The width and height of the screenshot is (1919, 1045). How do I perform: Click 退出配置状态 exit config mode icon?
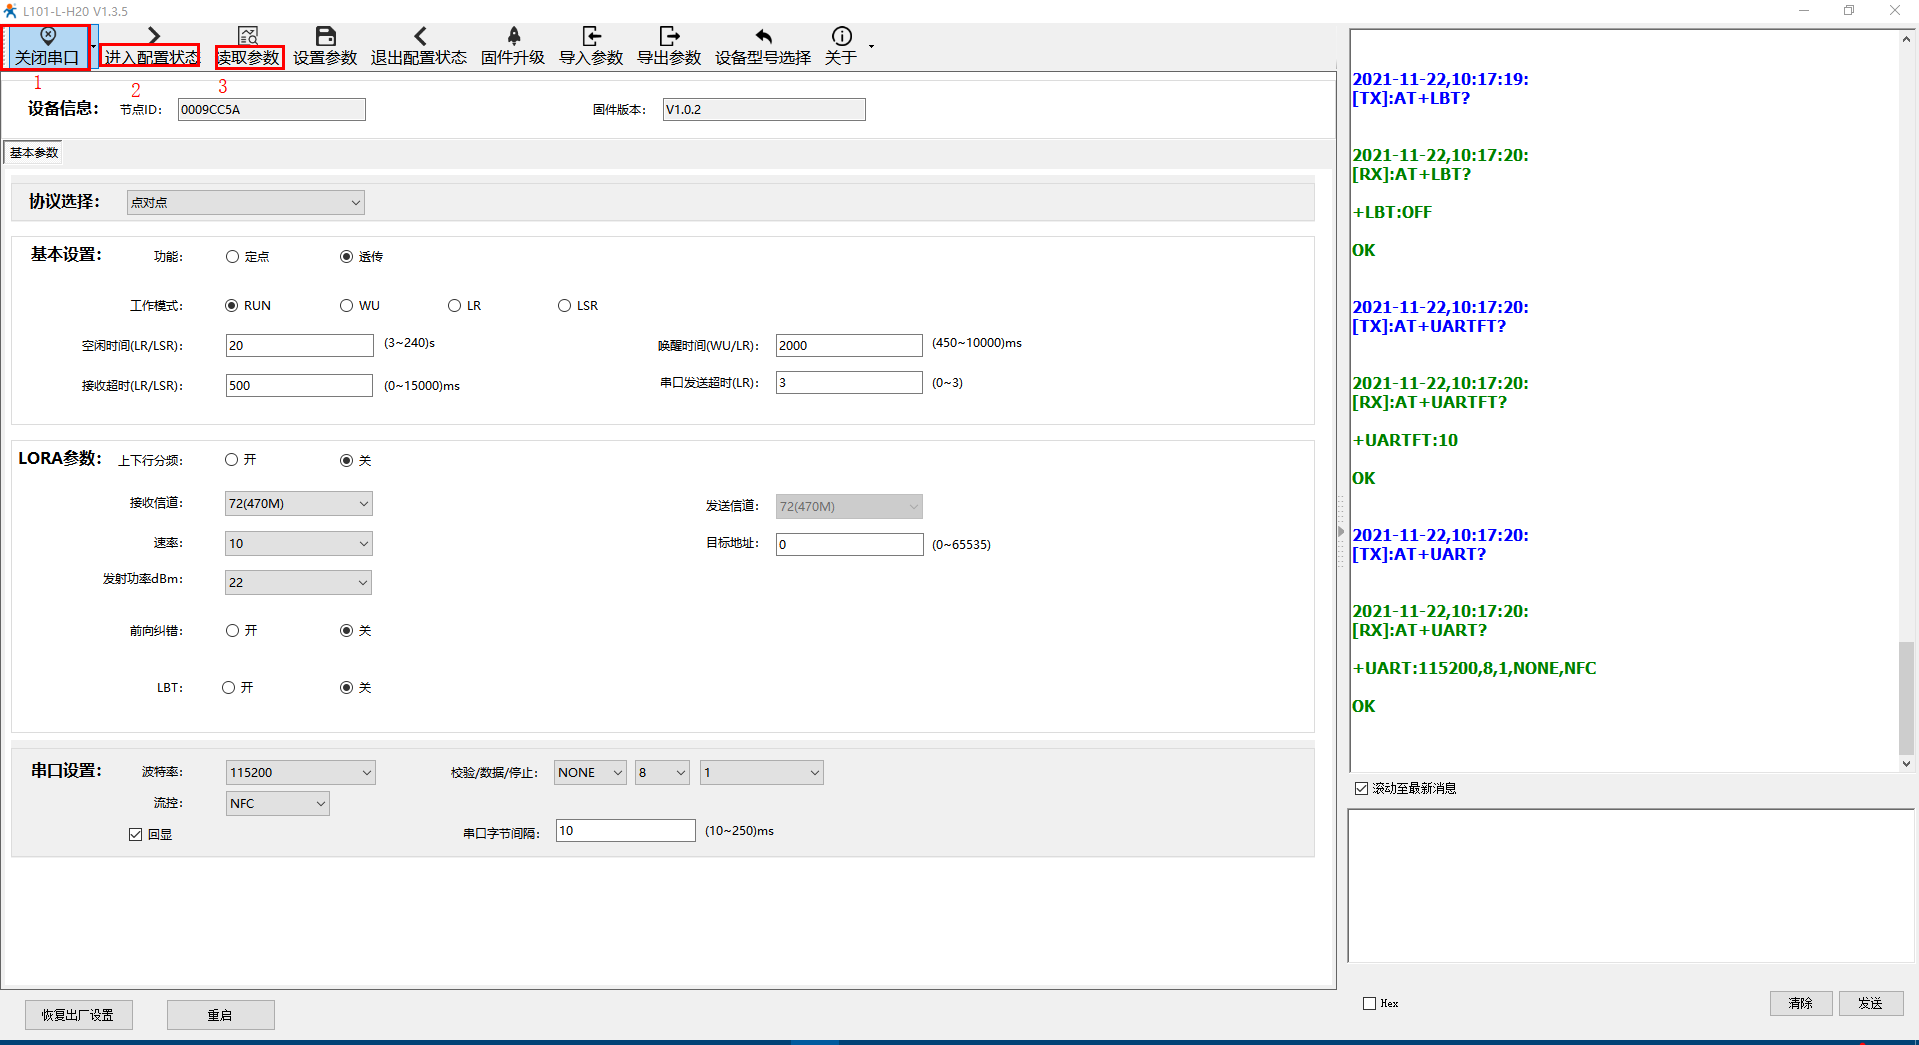419,37
